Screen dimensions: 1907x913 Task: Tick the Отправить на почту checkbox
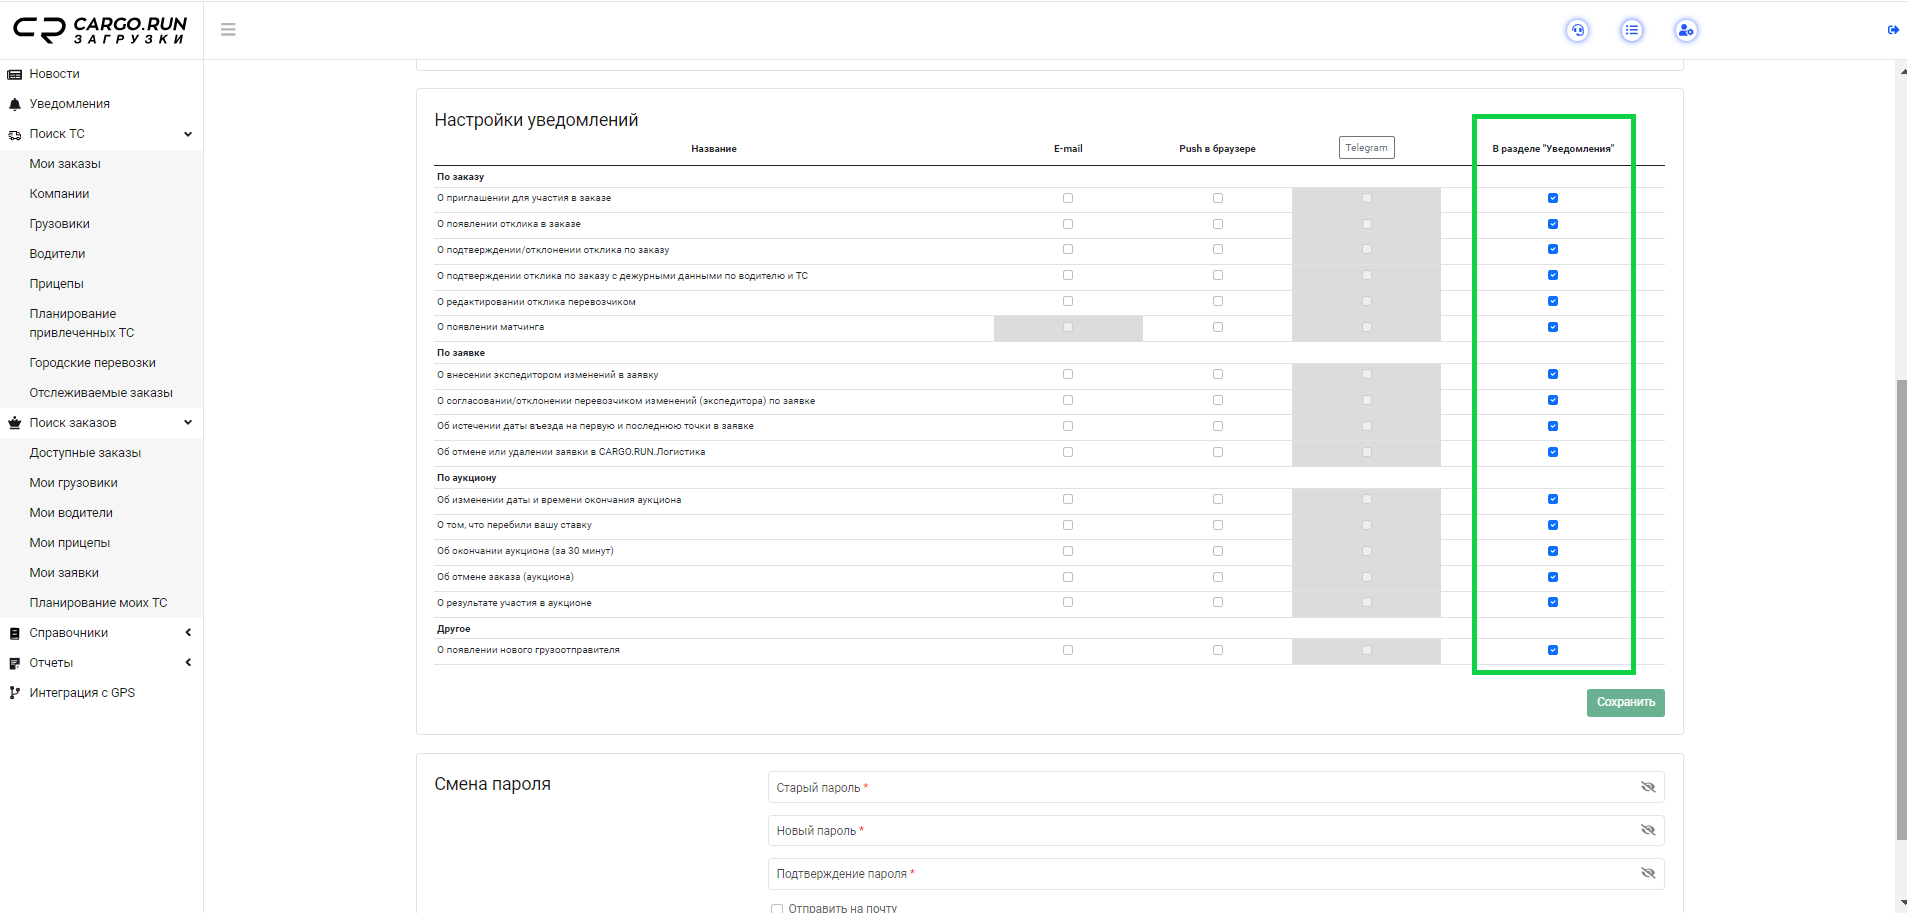click(x=777, y=908)
